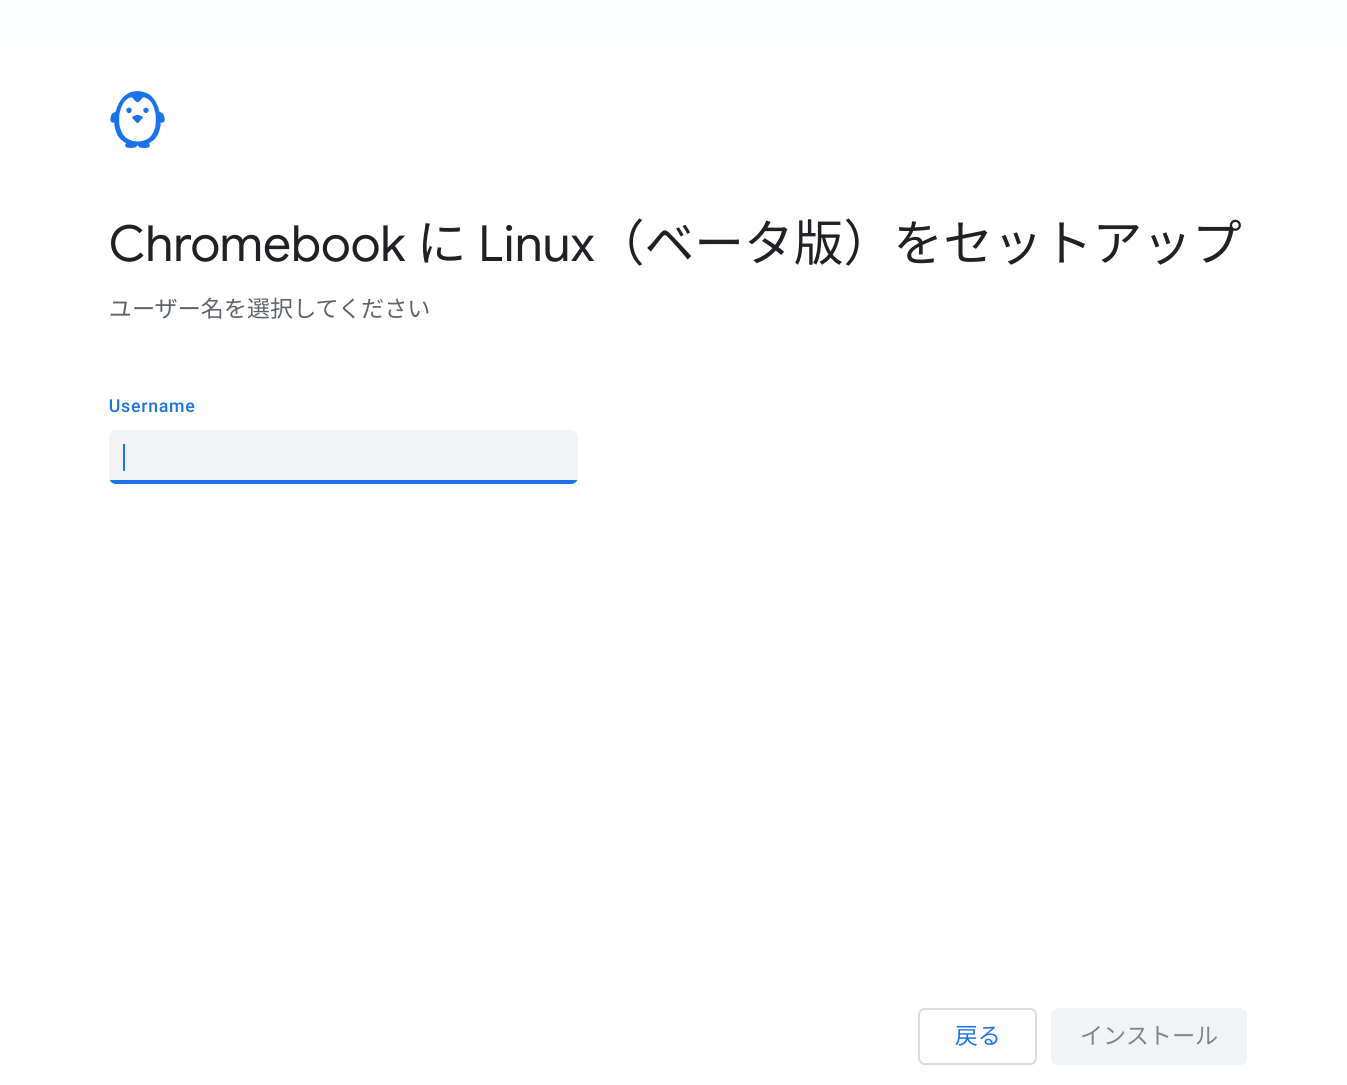Image resolution: width=1347 pixels, height=1085 pixels.
Task: Click the blue Linux penguin logo
Action: (x=137, y=120)
